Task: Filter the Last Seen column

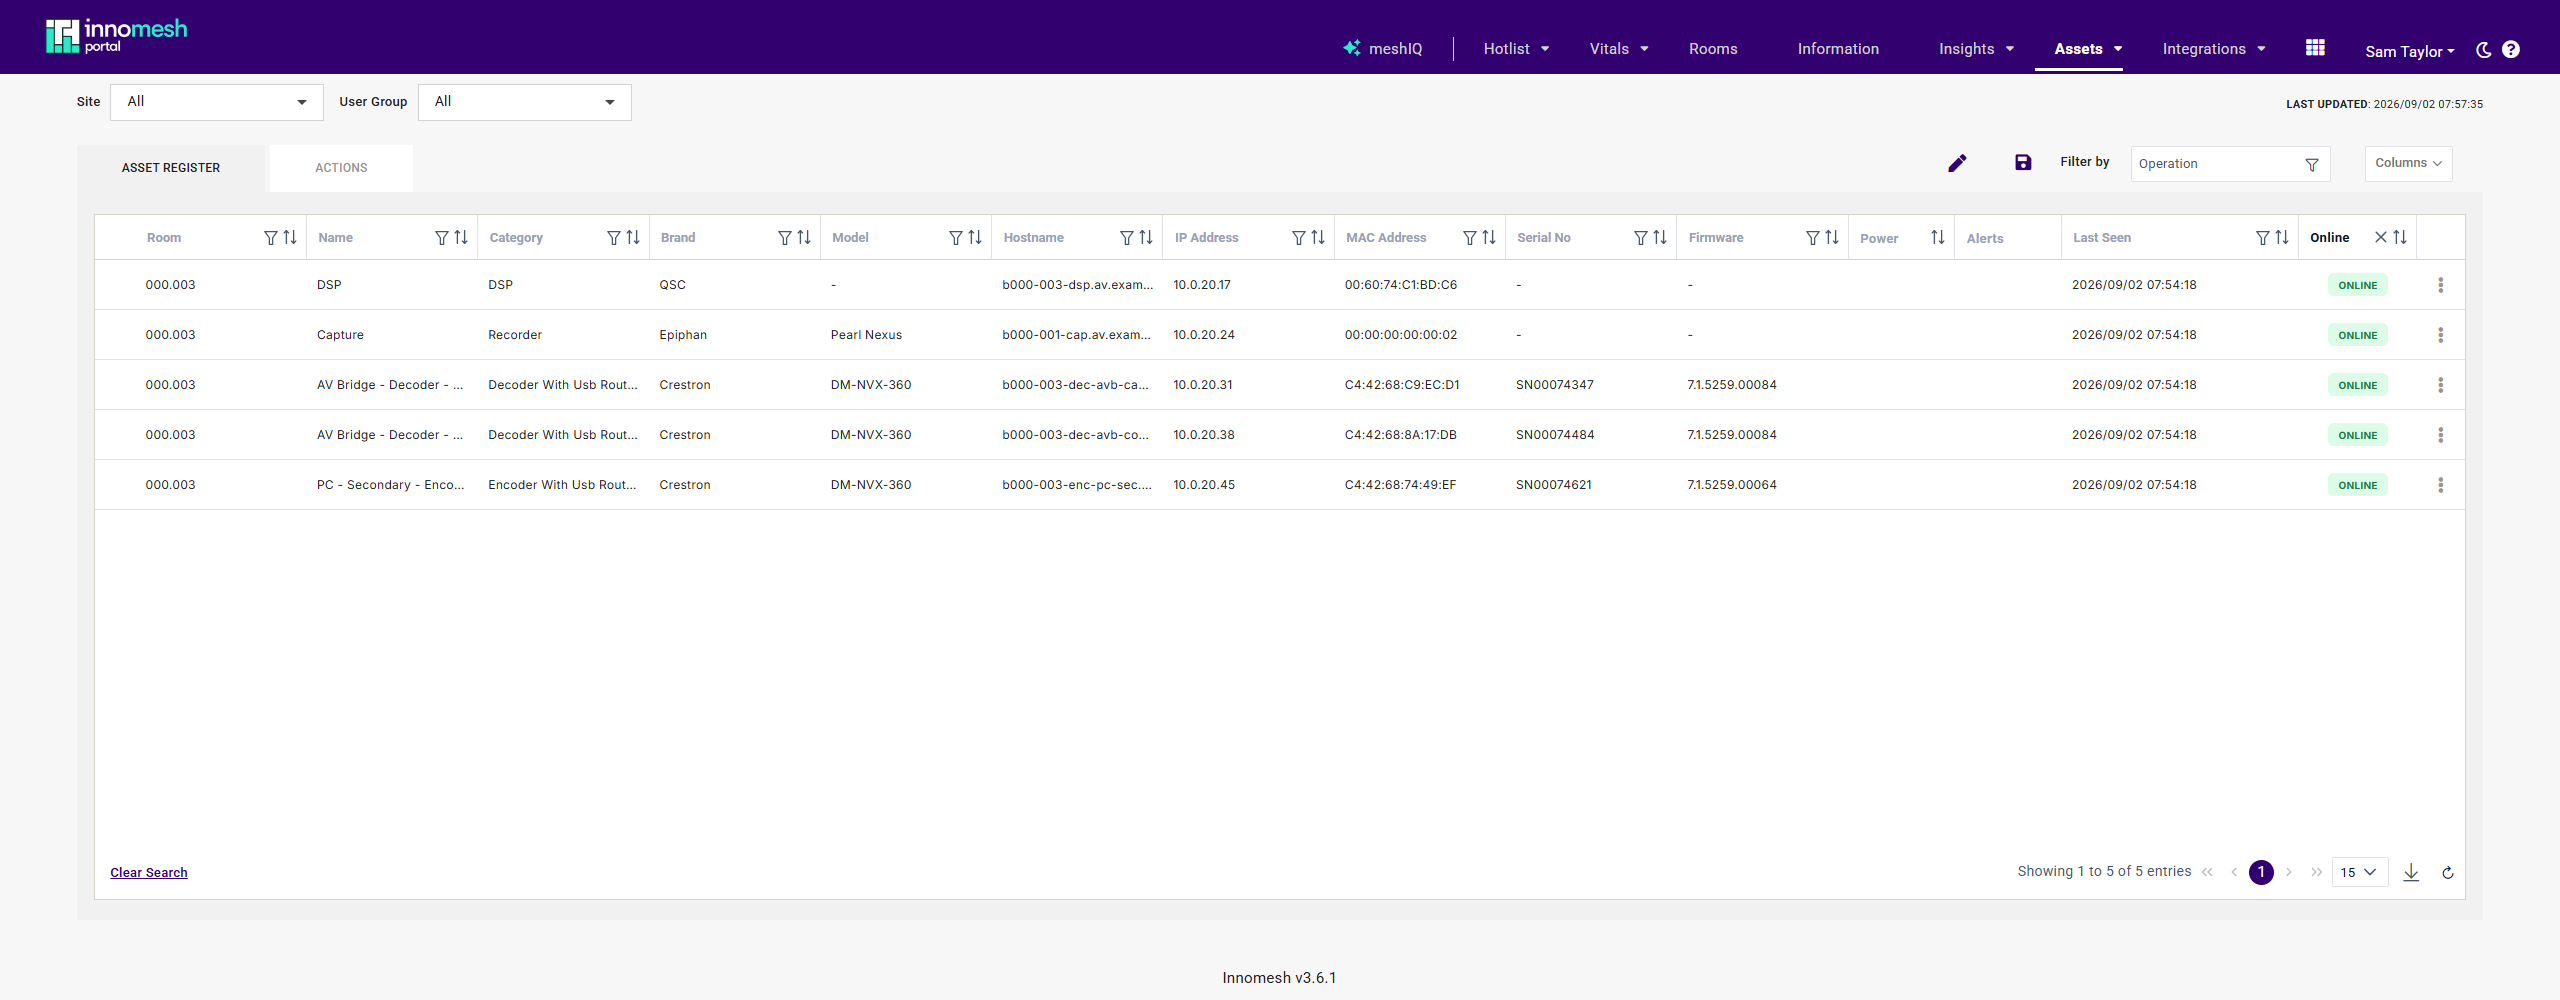Action: pos(2263,238)
